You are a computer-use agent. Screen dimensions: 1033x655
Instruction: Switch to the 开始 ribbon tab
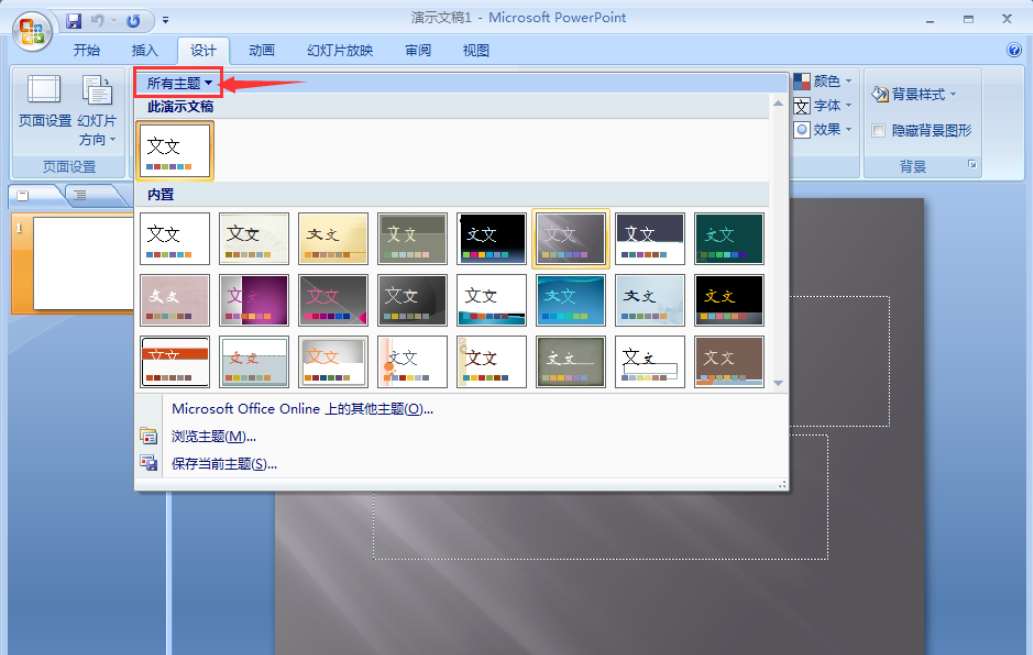point(86,50)
